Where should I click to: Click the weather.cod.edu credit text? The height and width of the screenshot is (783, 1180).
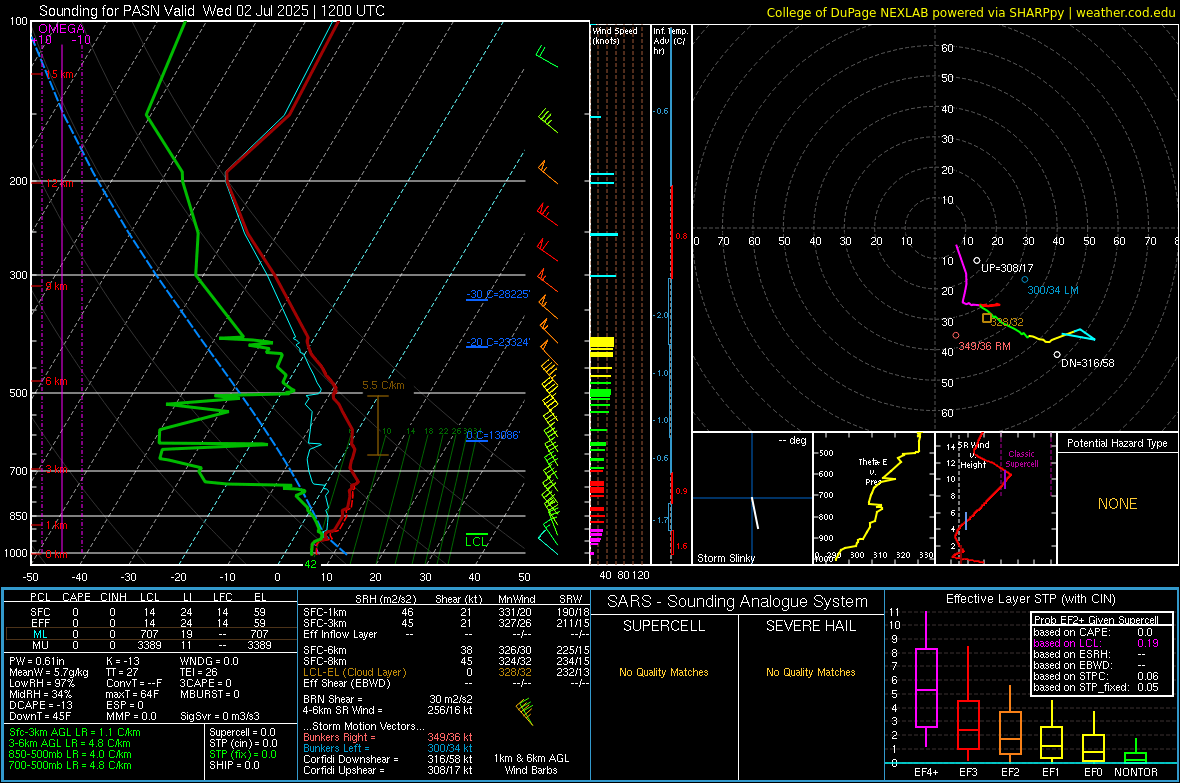pos(1125,12)
